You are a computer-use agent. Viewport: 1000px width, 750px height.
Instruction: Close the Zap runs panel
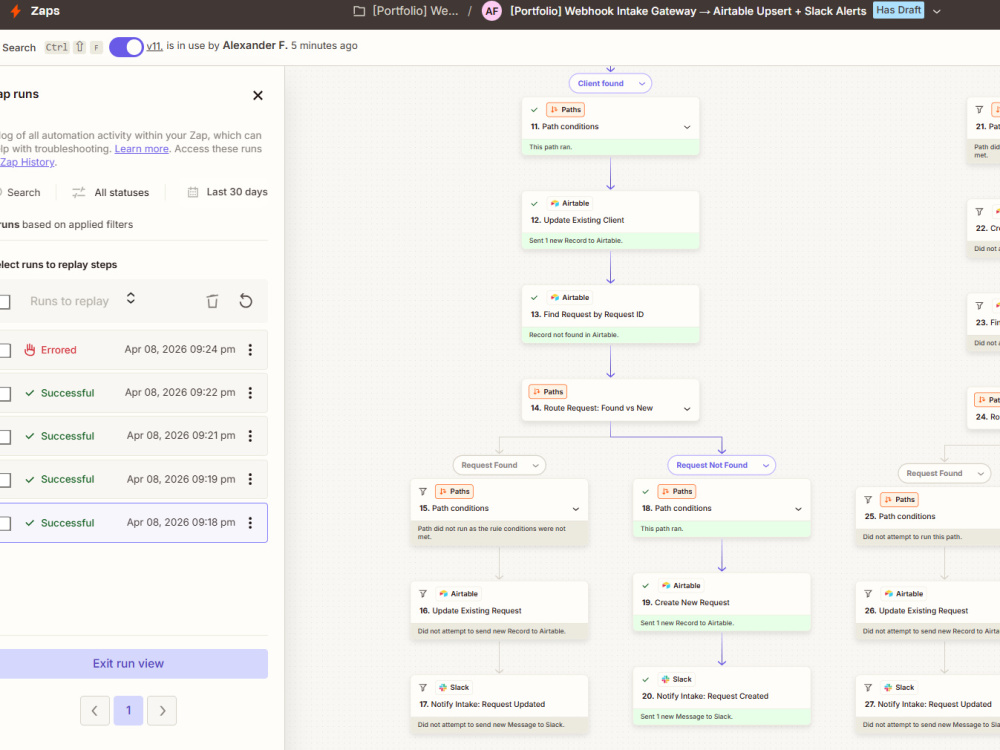[x=258, y=96]
